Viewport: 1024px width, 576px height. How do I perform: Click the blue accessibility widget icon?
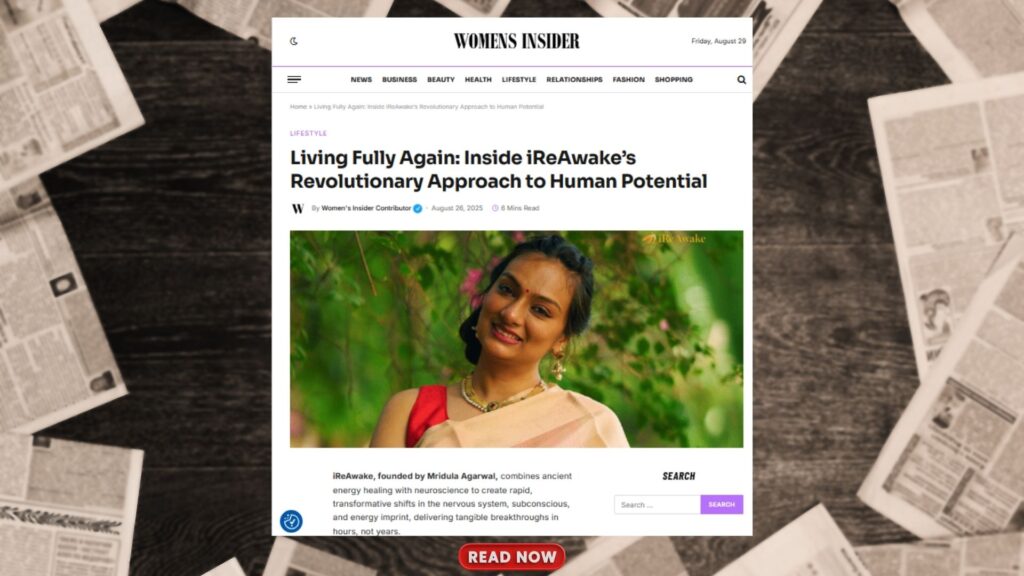point(291,521)
